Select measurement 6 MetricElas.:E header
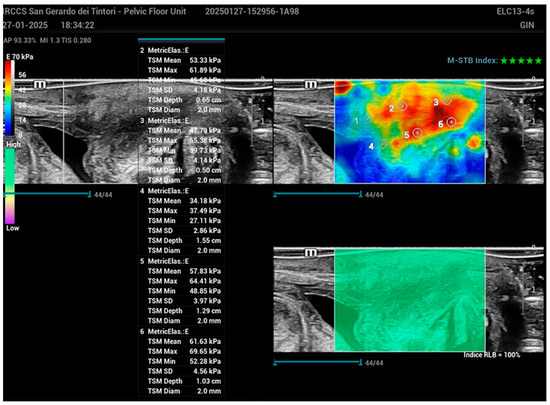The width and height of the screenshot is (550, 405). click(164, 331)
